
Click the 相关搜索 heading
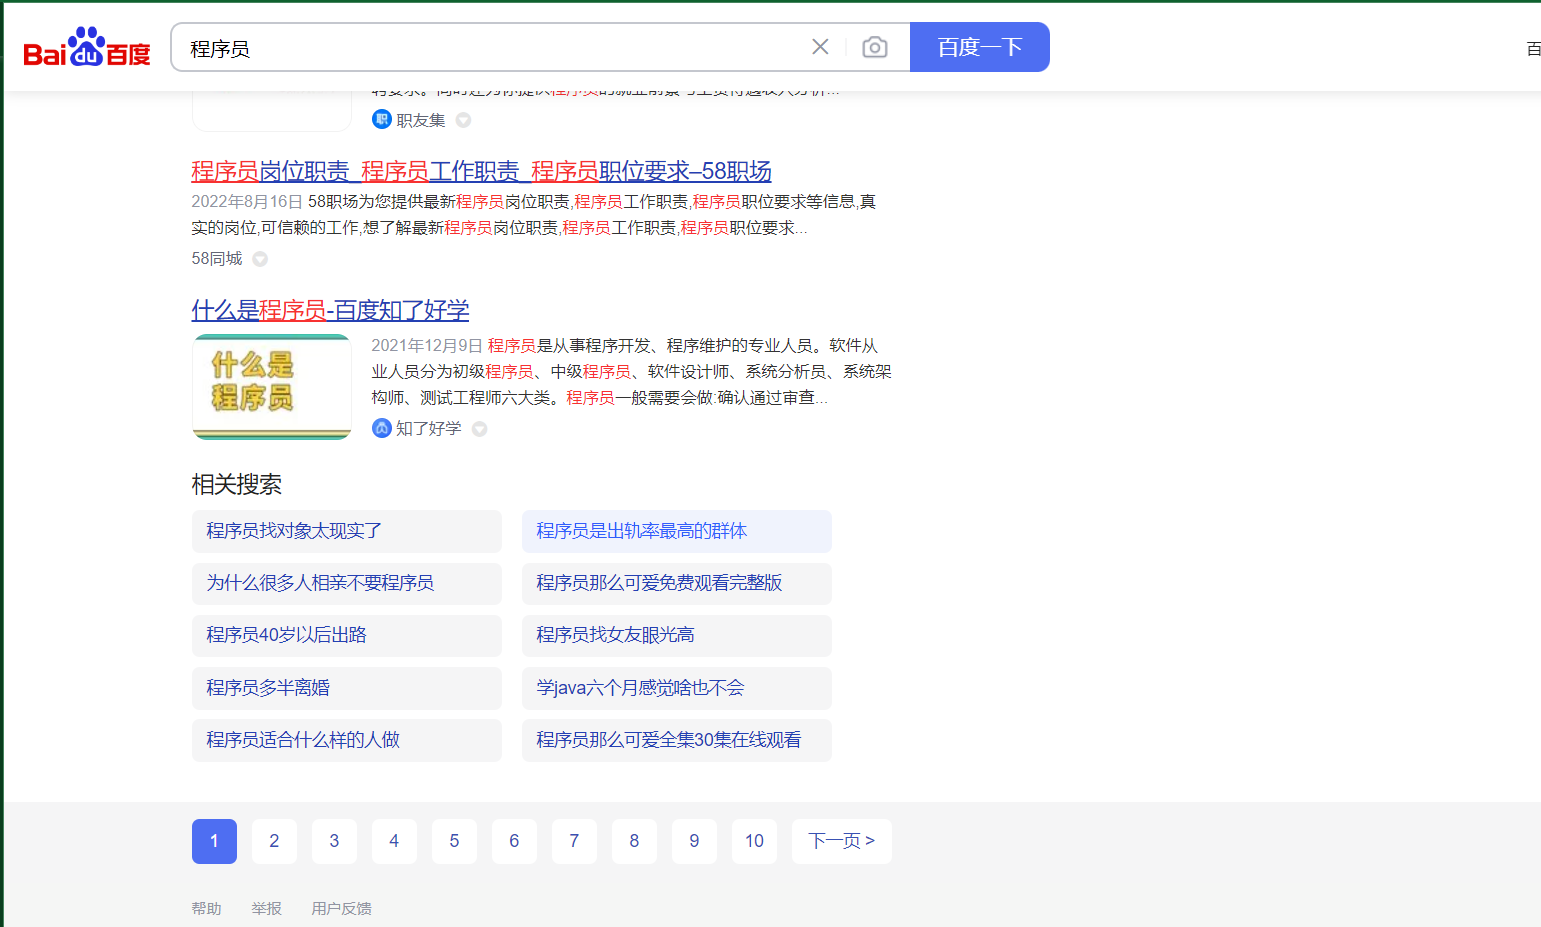point(237,484)
